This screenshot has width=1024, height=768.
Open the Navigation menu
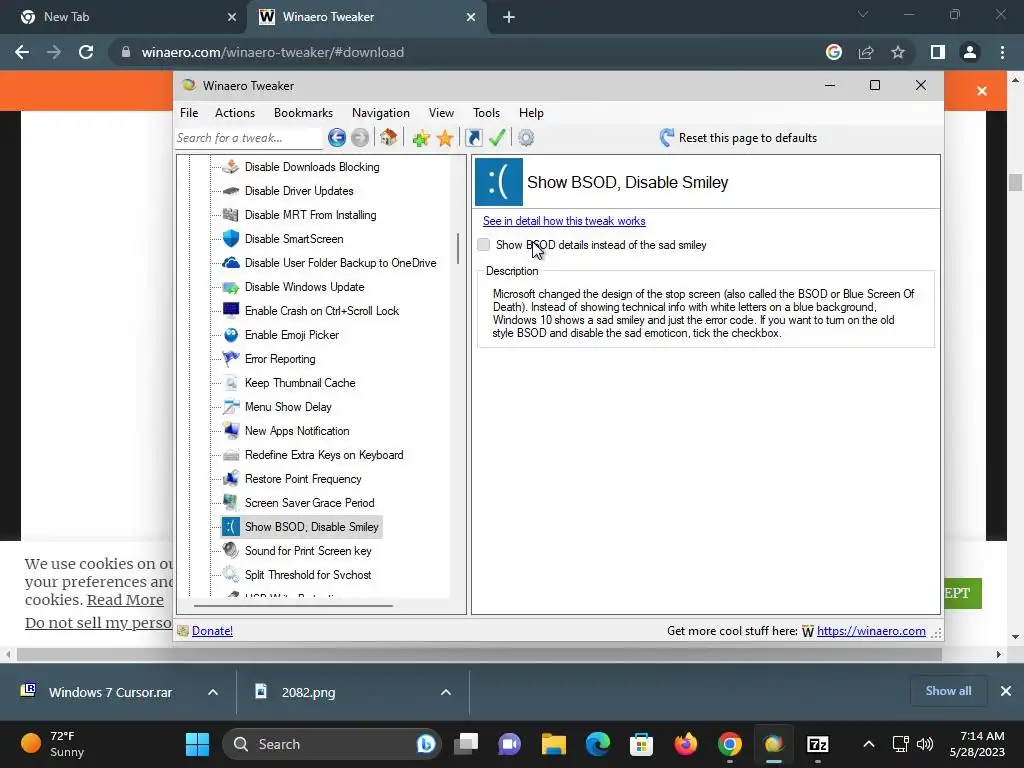click(381, 113)
